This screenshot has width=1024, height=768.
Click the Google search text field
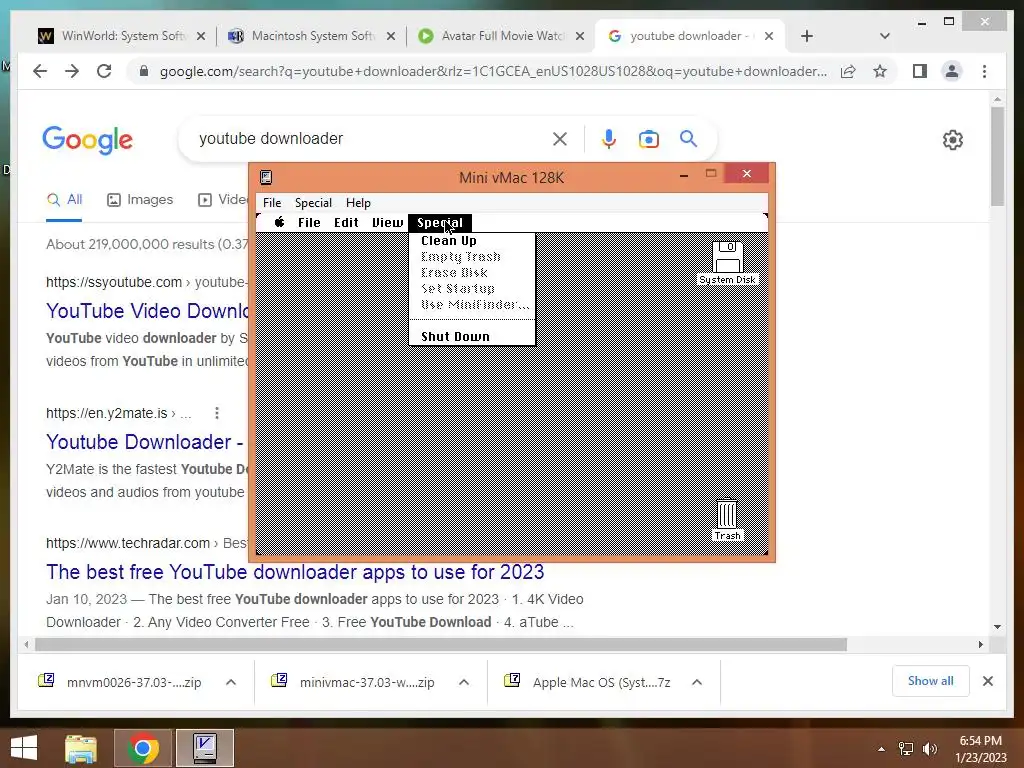pyautogui.click(x=366, y=138)
